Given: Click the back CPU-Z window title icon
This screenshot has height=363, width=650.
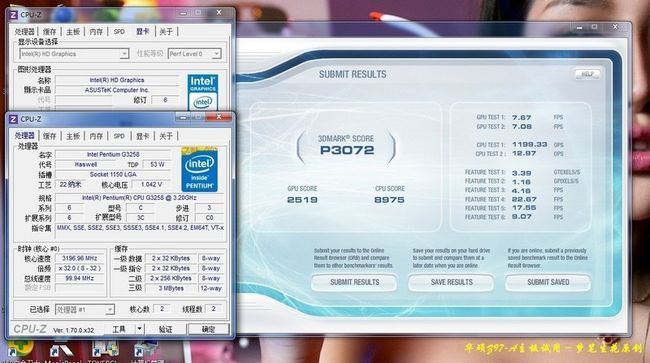Looking at the screenshot, I should [x=13, y=15].
